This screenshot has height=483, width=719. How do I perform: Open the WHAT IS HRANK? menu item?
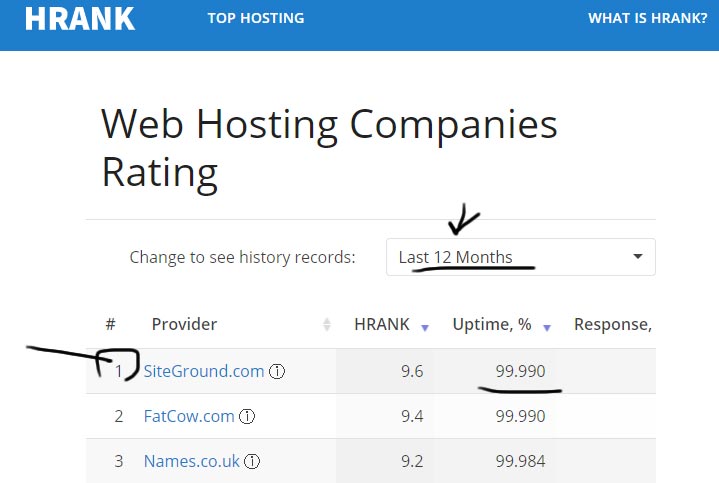pyautogui.click(x=648, y=18)
